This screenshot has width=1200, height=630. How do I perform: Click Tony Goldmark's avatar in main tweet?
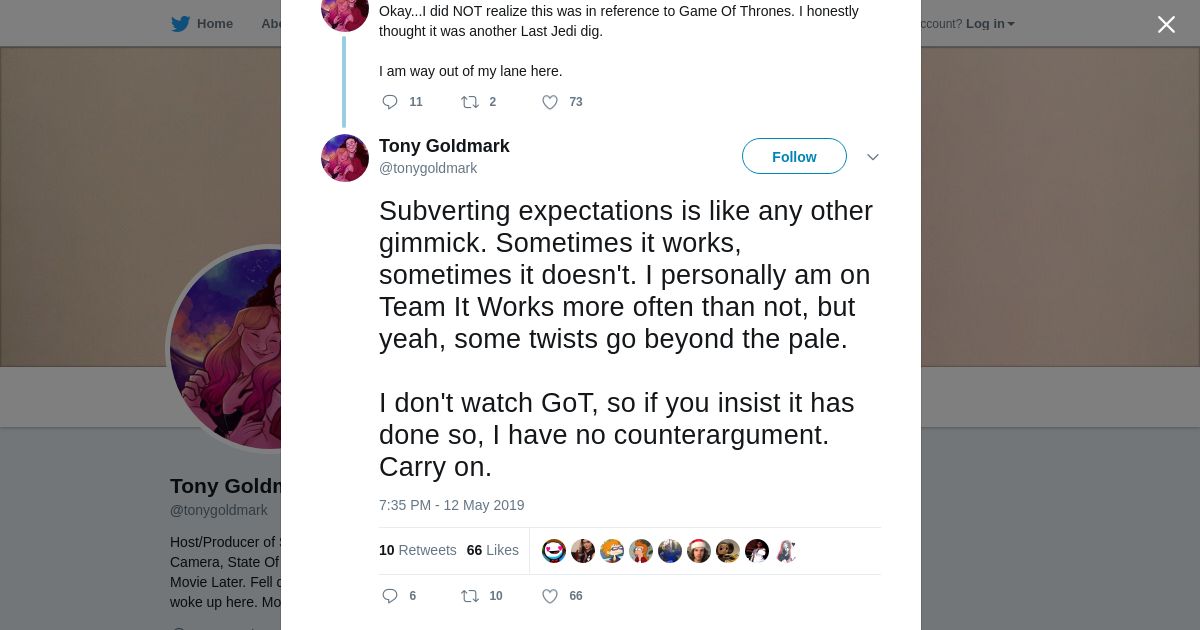coord(345,158)
